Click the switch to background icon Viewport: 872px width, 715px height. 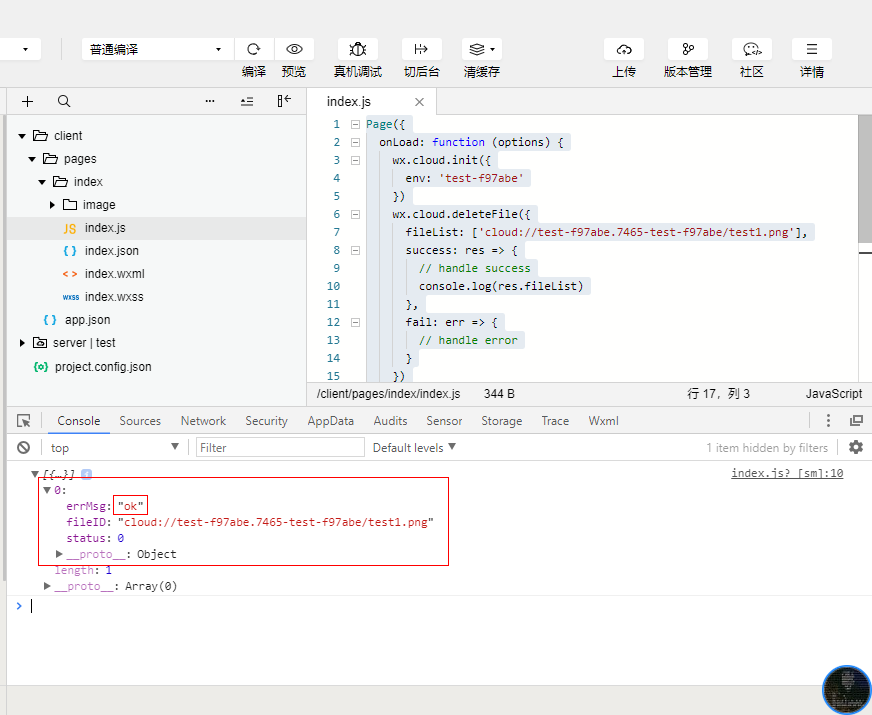click(x=421, y=49)
